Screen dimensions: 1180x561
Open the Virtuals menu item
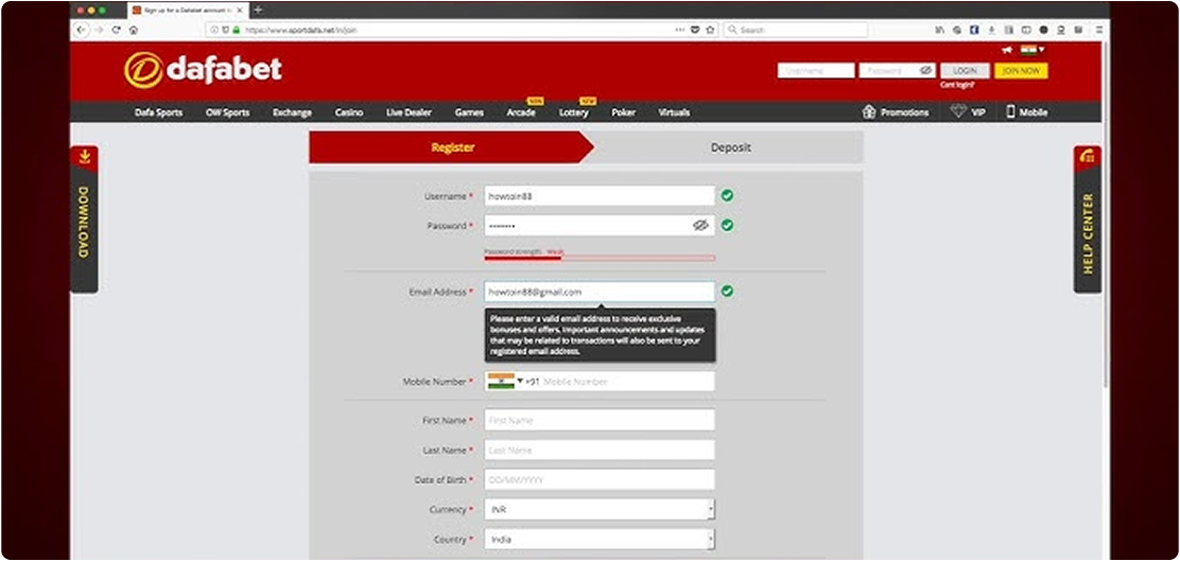(x=674, y=112)
